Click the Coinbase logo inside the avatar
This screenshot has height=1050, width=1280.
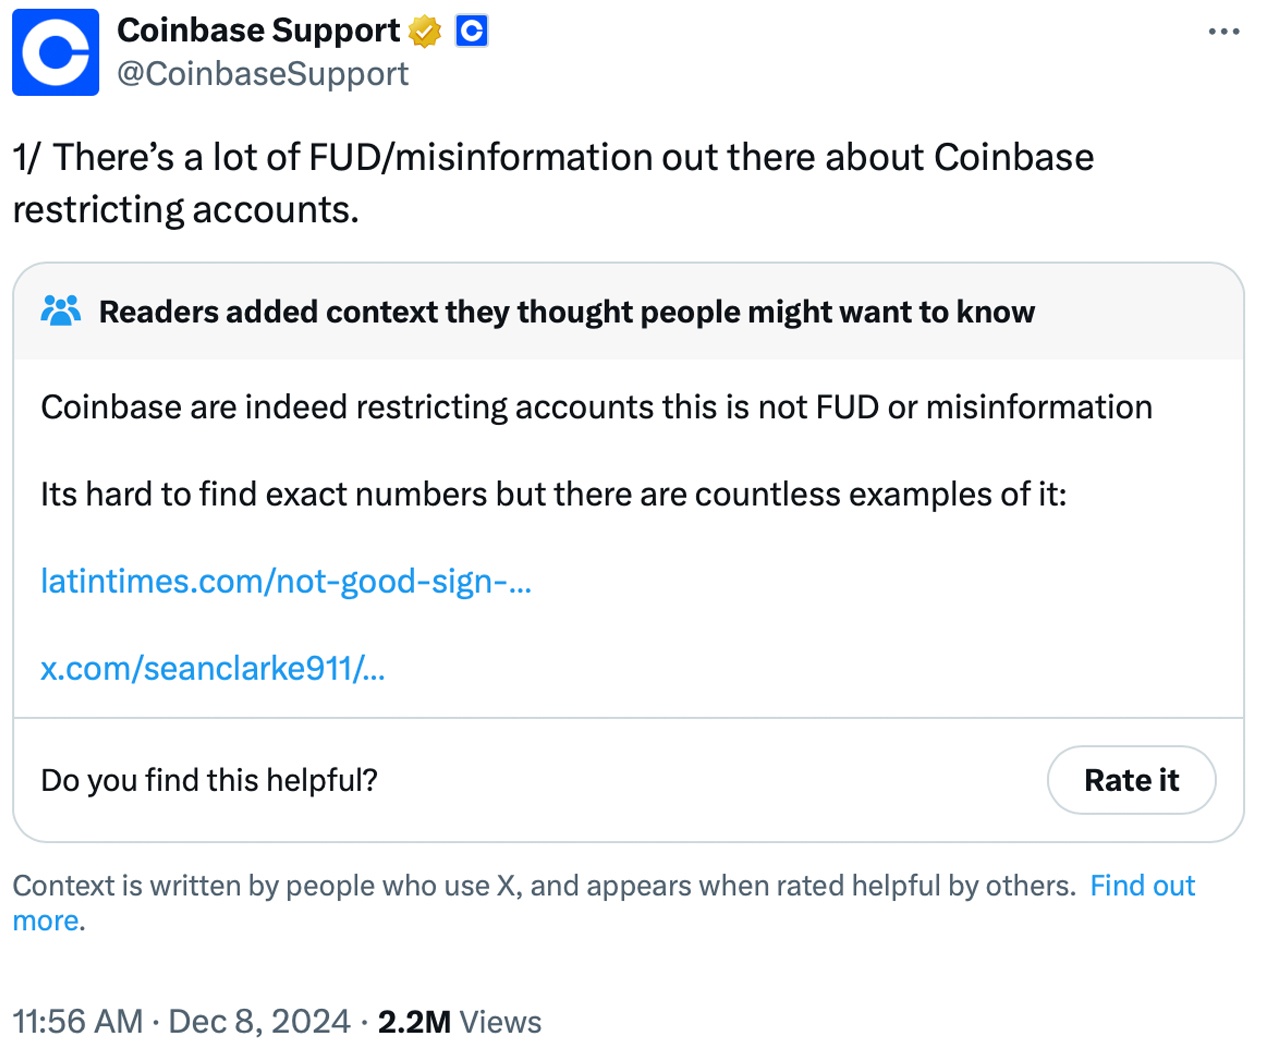tap(55, 53)
